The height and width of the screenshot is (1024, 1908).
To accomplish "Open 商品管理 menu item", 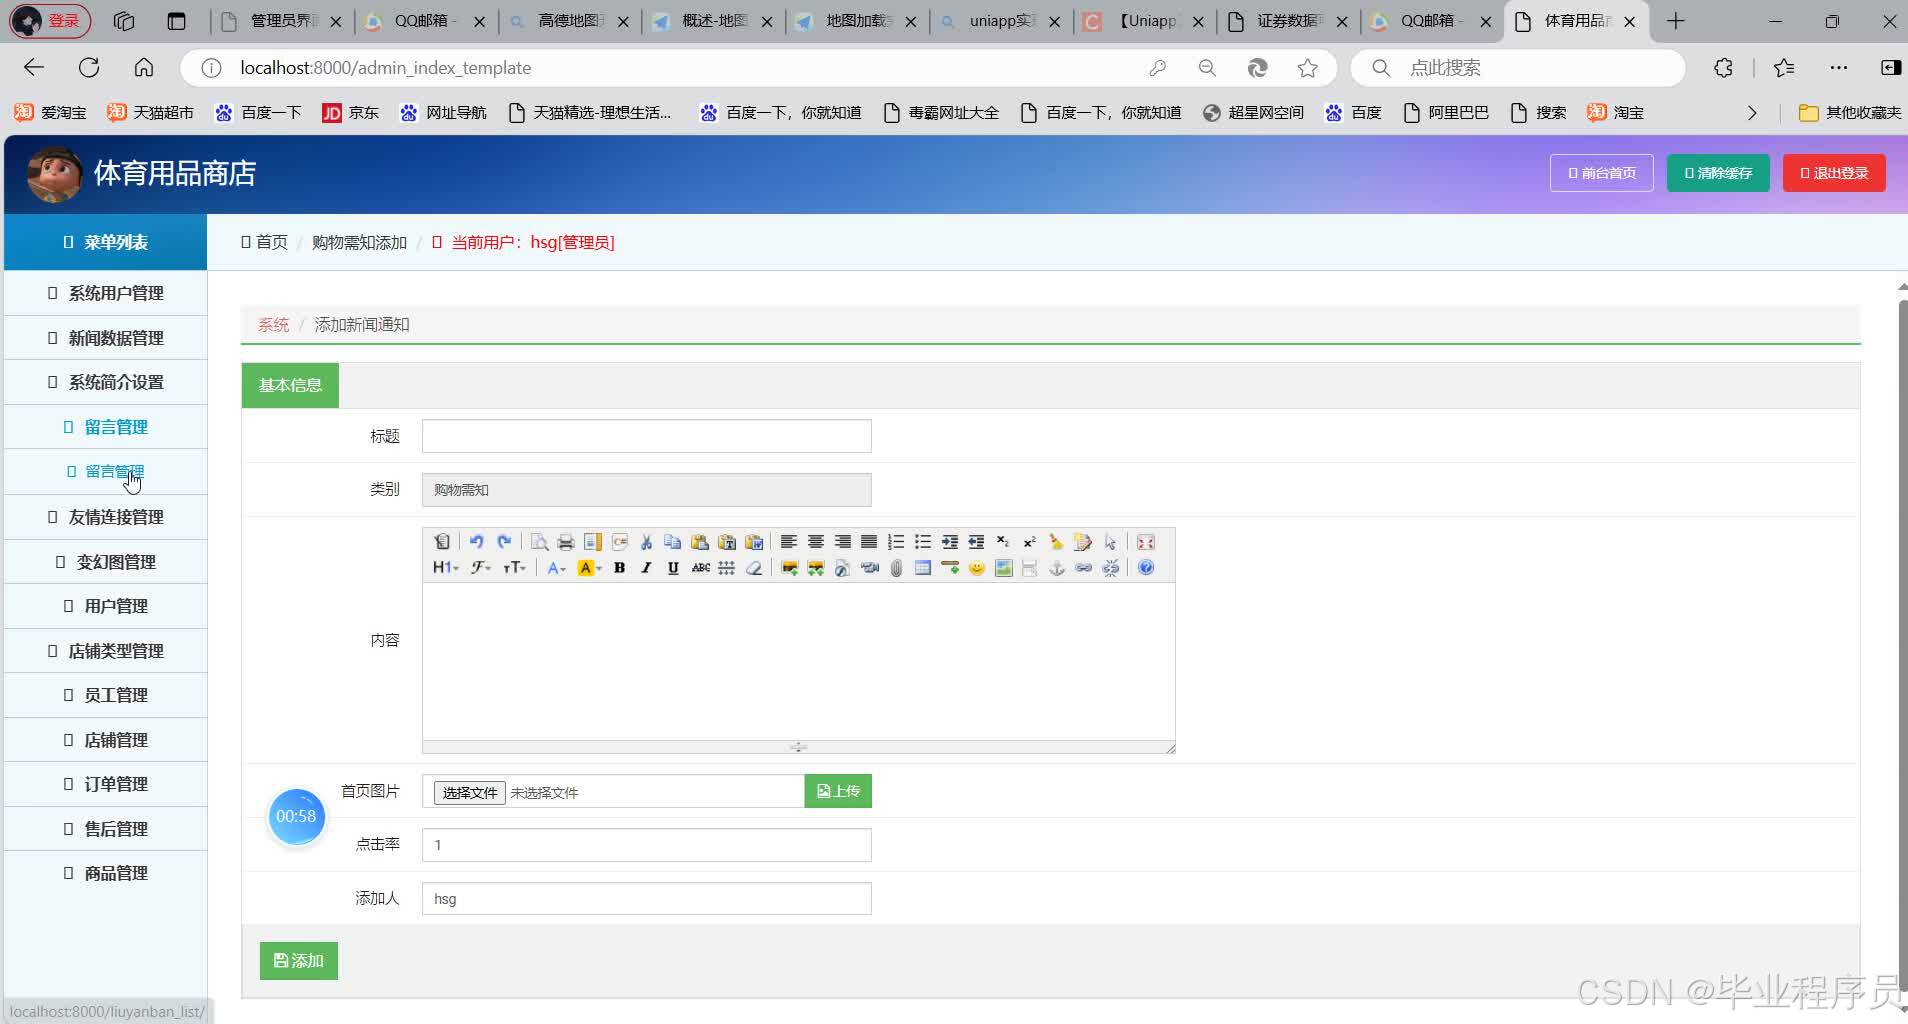I will (x=105, y=873).
